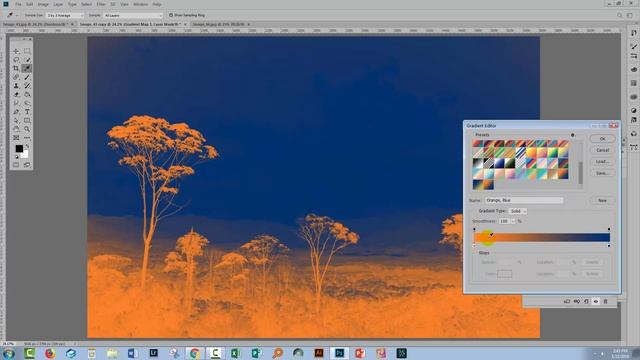Open Firefox from the Windows taskbar
The width and height of the screenshot is (640, 360).
(x=50, y=353)
